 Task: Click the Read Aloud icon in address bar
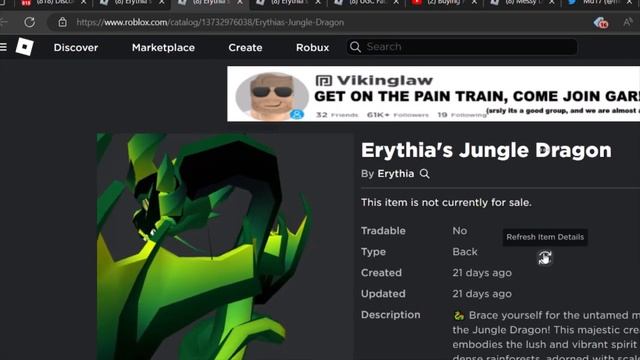[628, 22]
